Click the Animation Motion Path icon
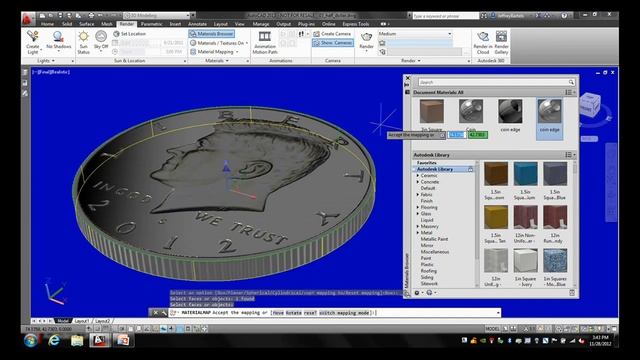The width and height of the screenshot is (640, 360). 264,37
